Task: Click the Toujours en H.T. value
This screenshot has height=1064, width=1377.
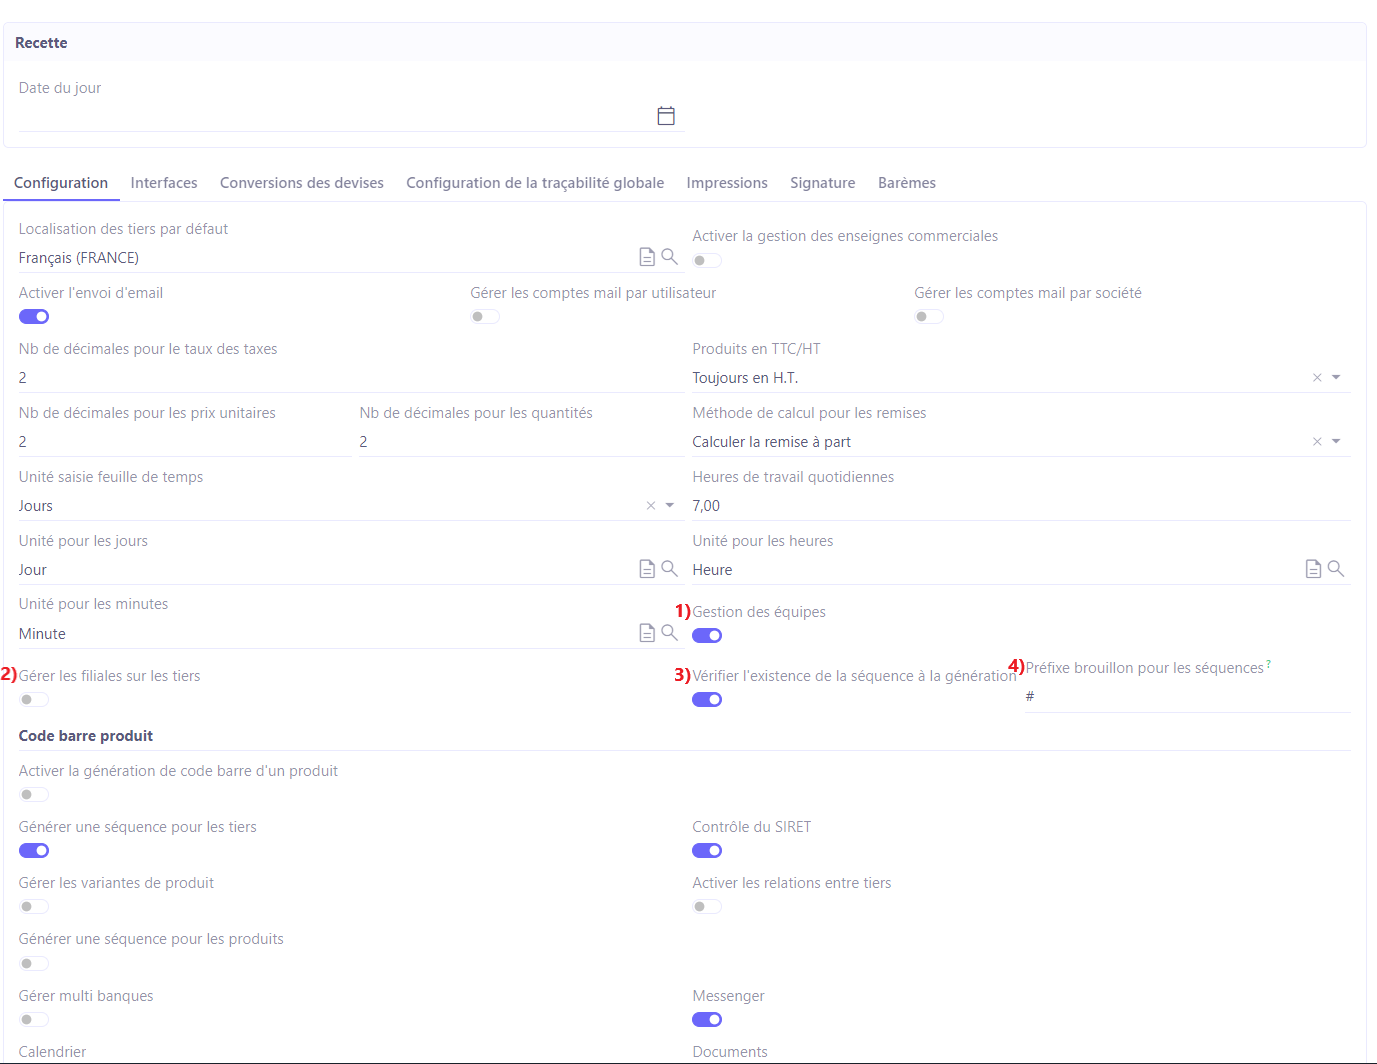Action: [745, 378]
